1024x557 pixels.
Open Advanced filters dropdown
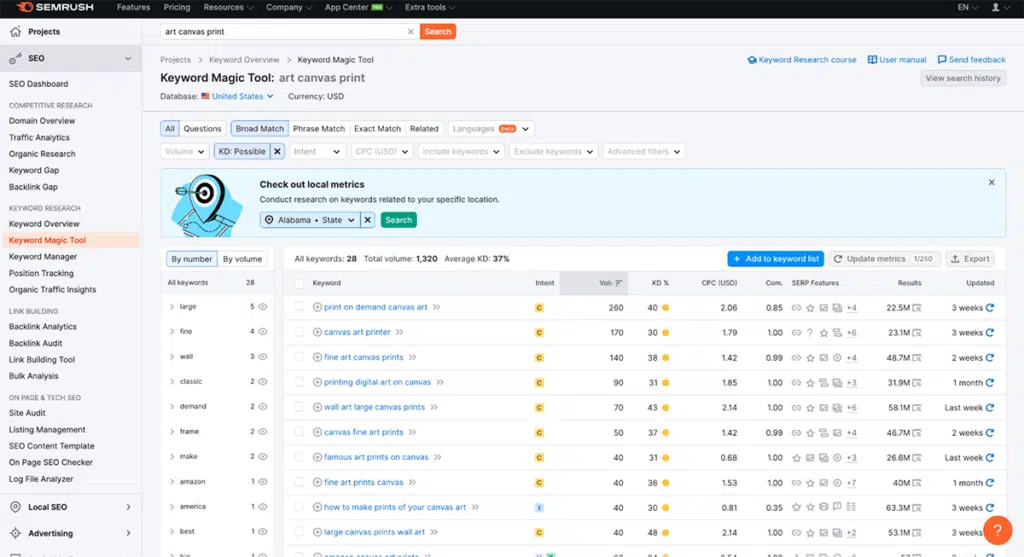(643, 151)
